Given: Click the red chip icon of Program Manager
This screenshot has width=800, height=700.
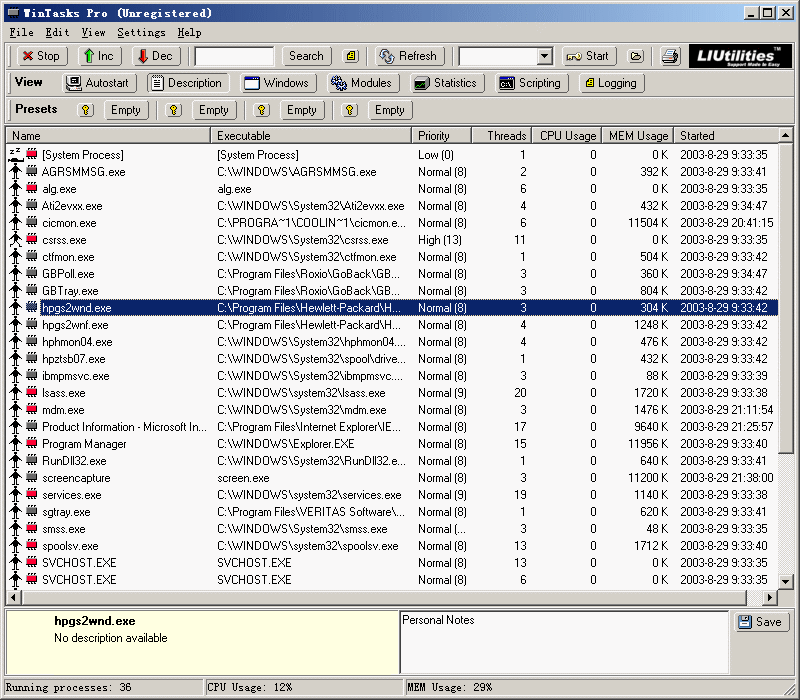Looking at the screenshot, I should tap(32, 443).
